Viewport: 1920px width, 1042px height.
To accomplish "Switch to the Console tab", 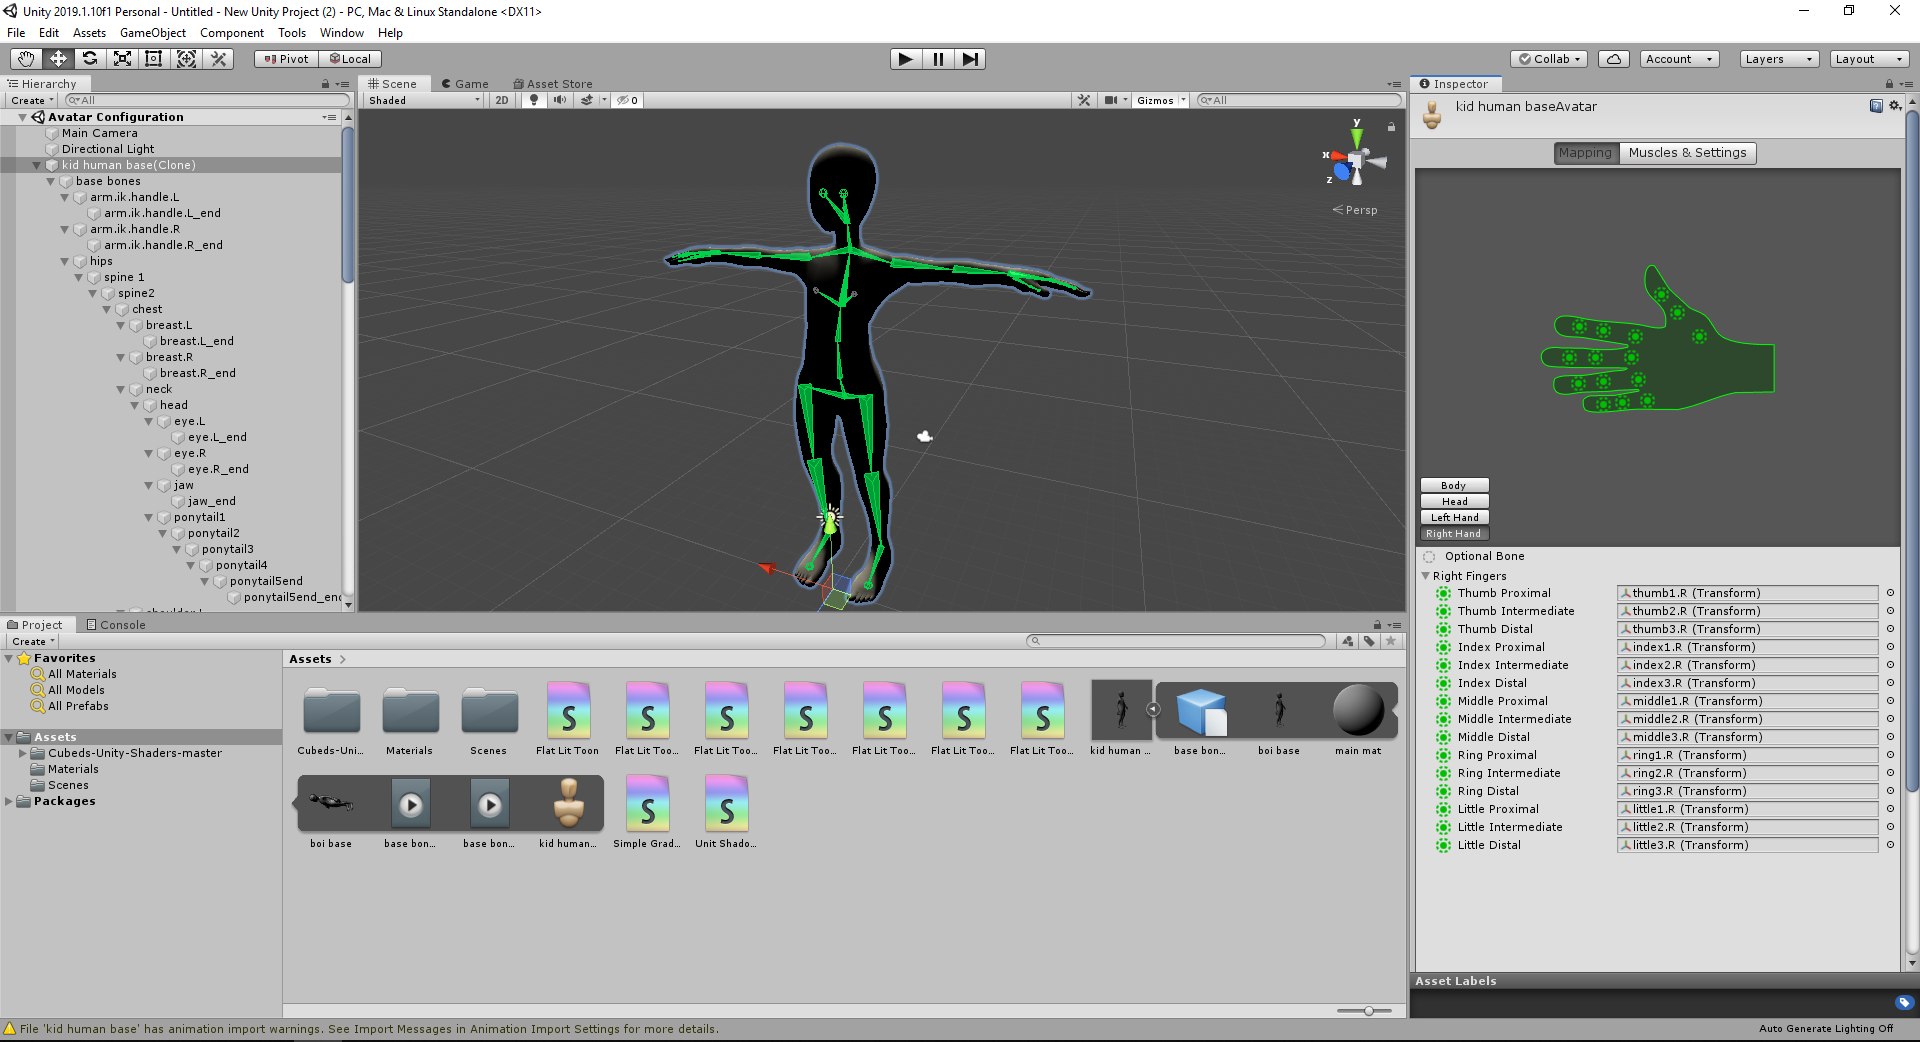I will coord(116,625).
